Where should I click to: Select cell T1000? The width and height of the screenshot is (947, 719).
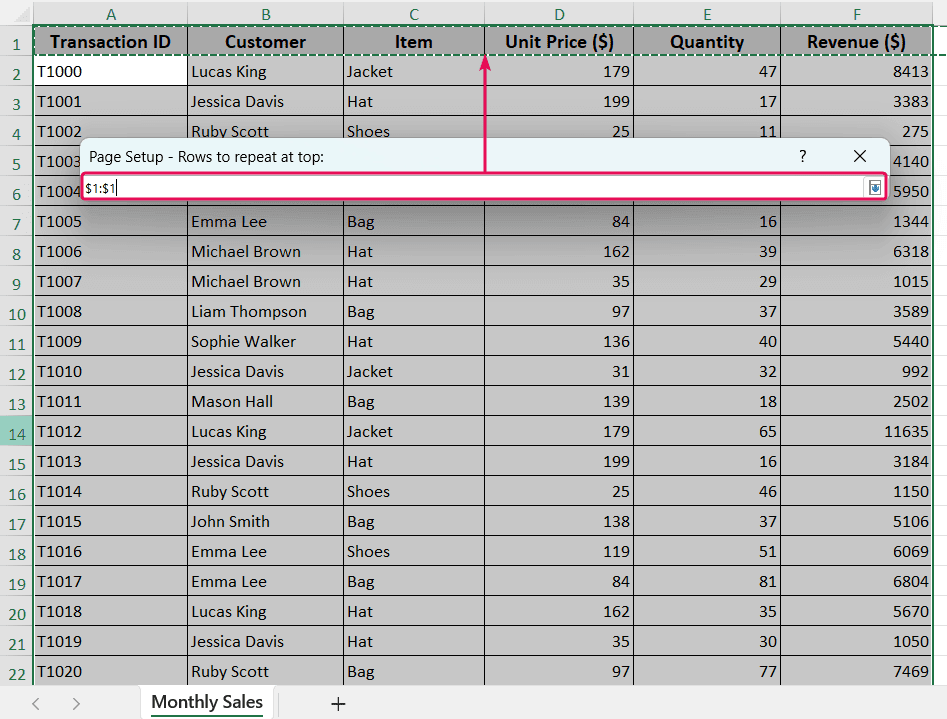click(111, 71)
